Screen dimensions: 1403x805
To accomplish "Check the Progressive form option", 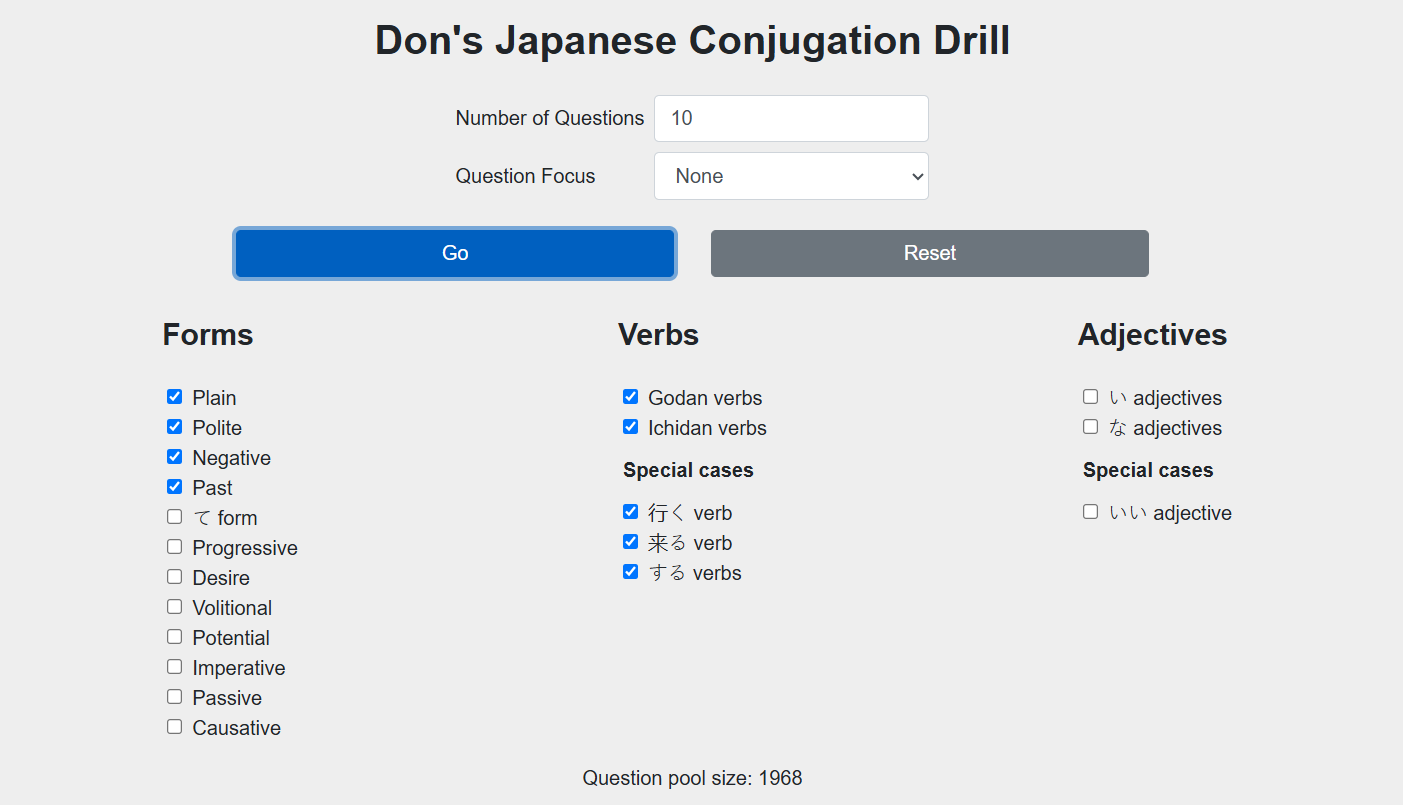I will pos(174,546).
